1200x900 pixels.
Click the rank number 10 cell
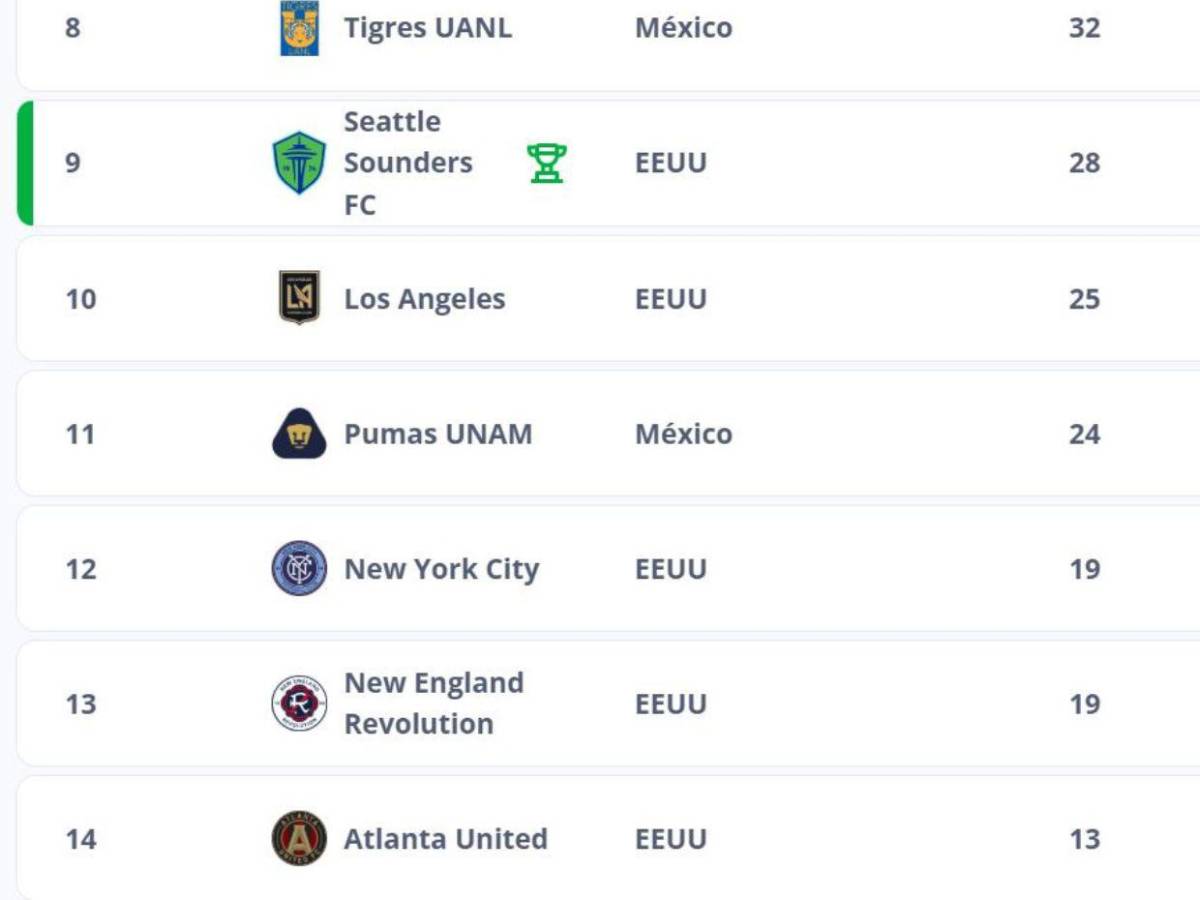pyautogui.click(x=80, y=298)
